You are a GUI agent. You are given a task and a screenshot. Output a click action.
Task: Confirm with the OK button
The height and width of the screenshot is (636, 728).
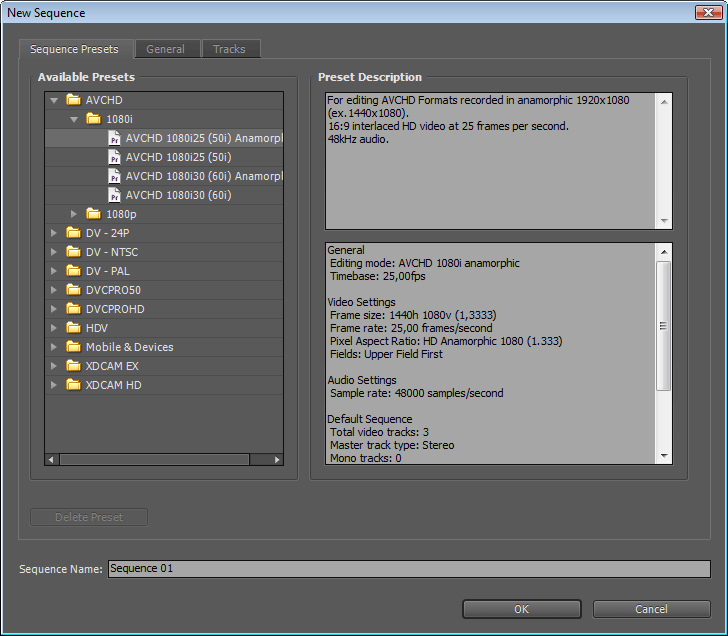click(x=521, y=609)
